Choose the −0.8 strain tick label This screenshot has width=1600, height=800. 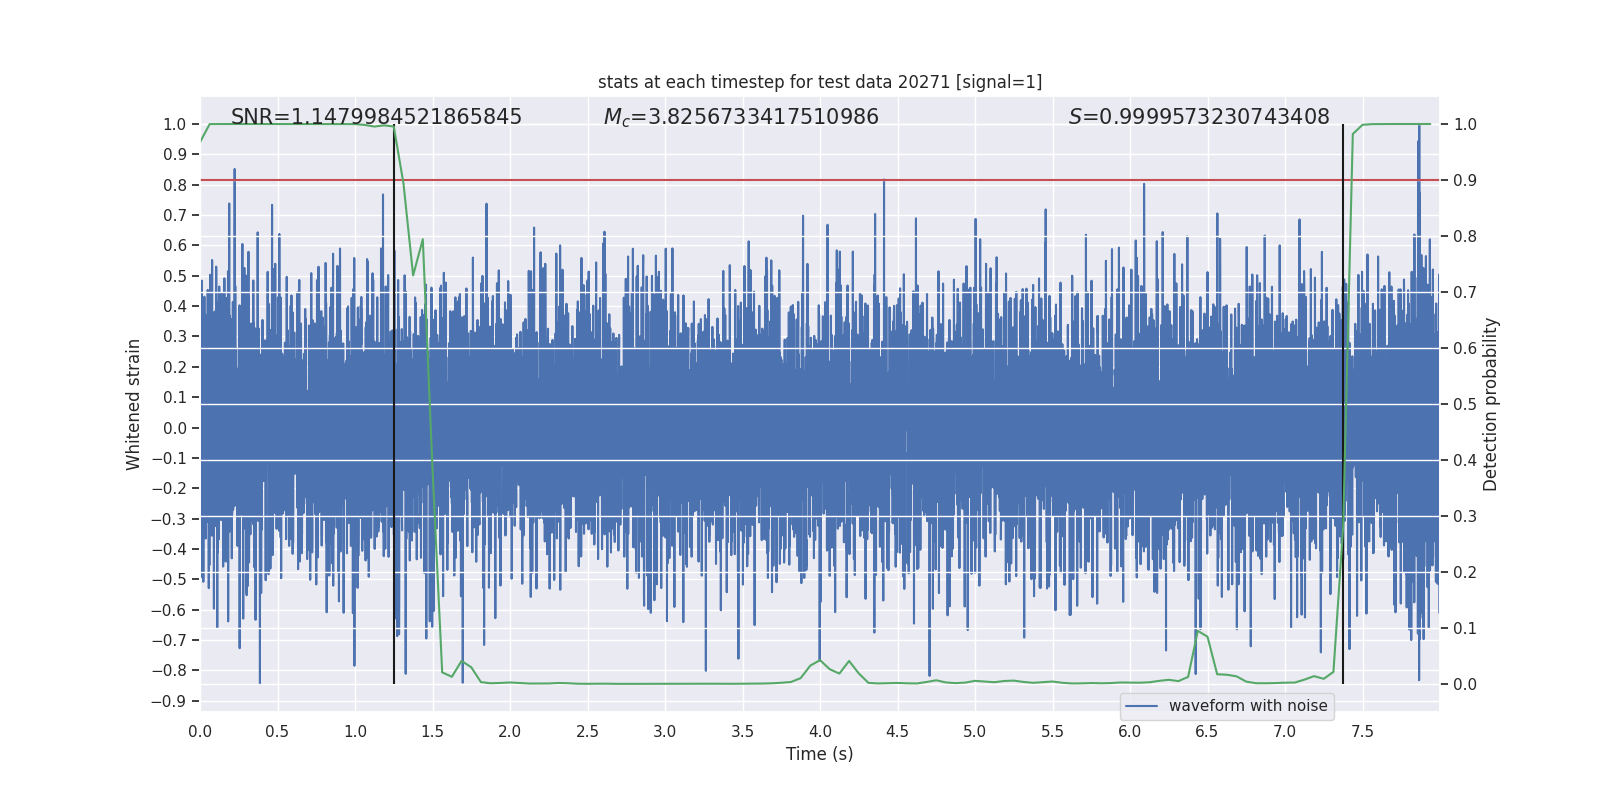[x=169, y=671]
